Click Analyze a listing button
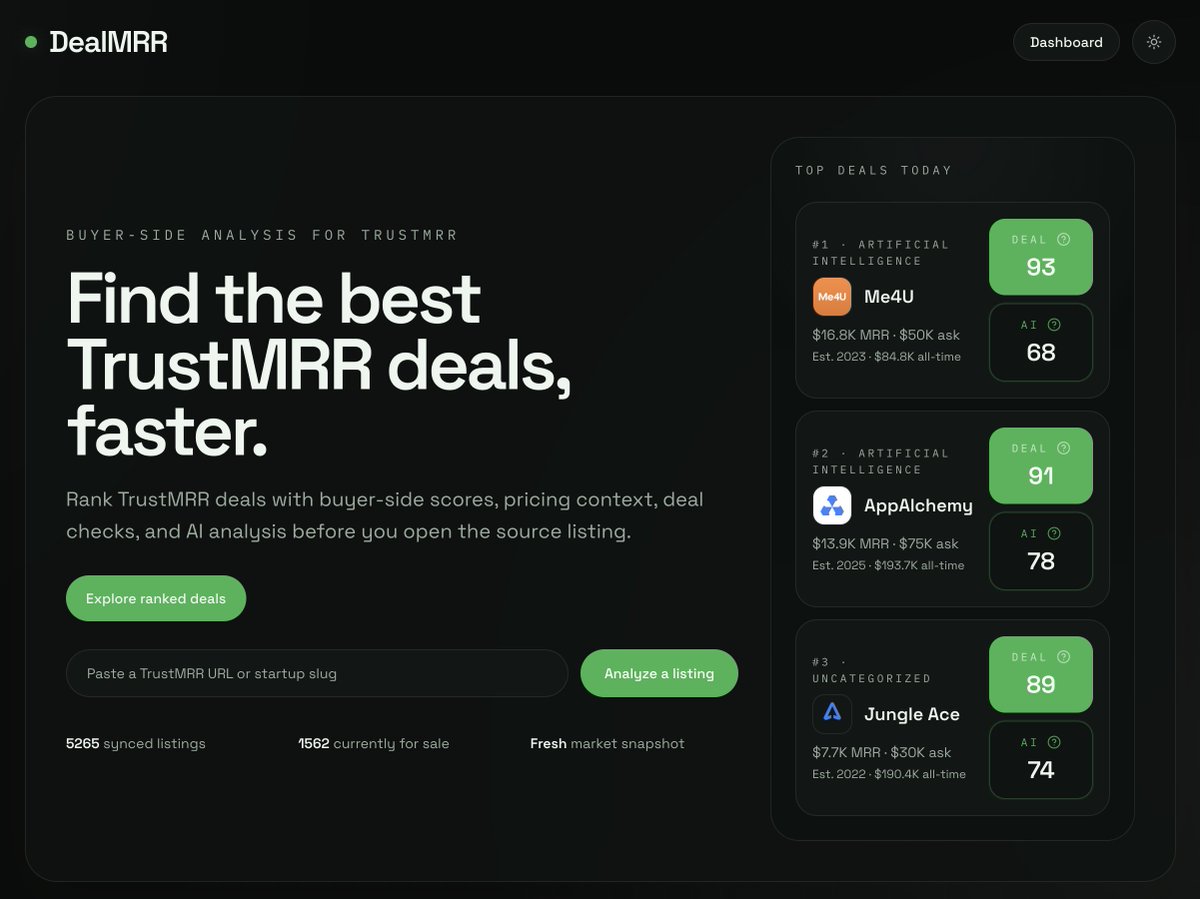Viewport: 1200px width, 899px height. pyautogui.click(x=659, y=673)
